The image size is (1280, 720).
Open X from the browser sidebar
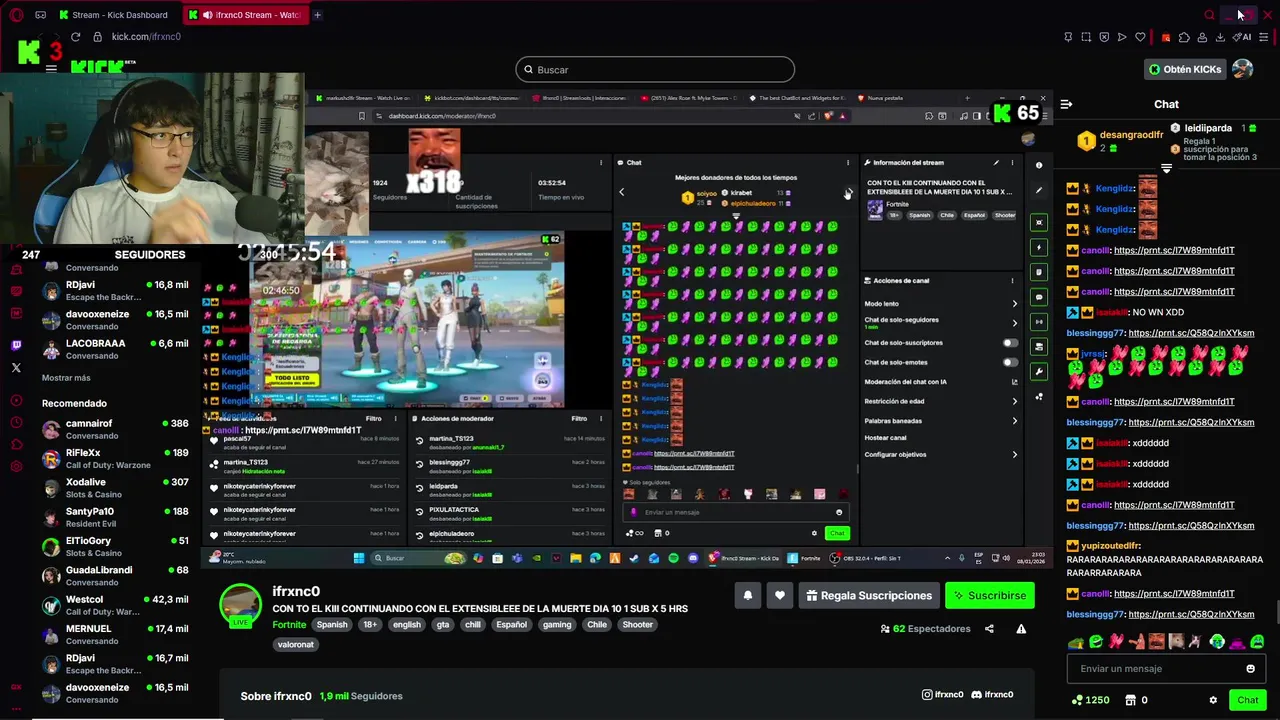tap(16, 368)
